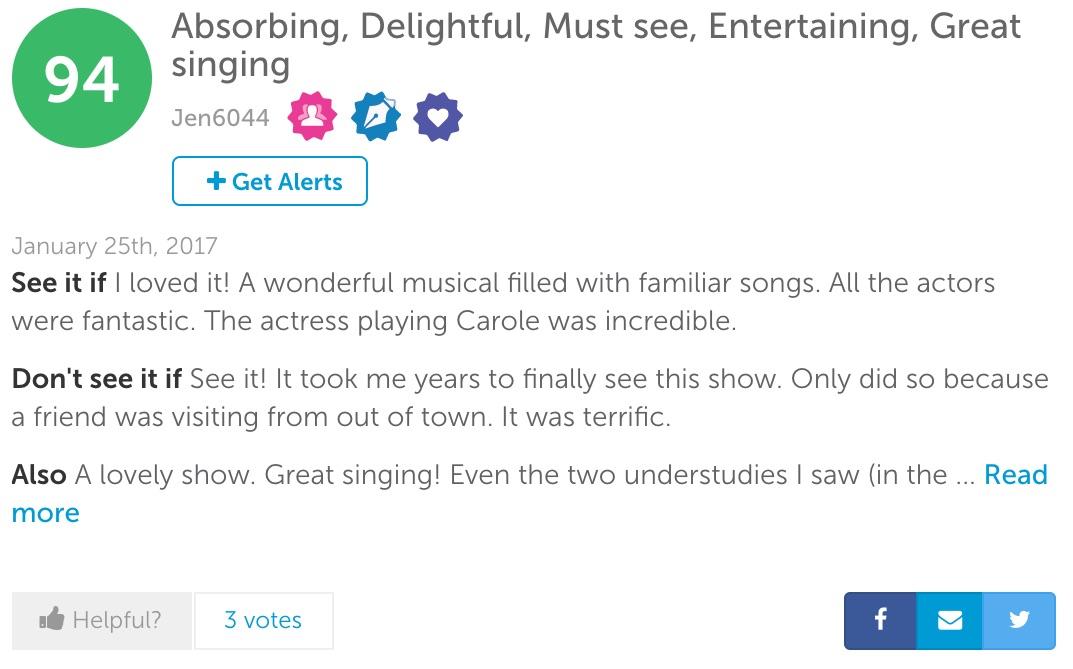The image size is (1073, 669).
Task: Click the blue pen writer badge
Action: coord(375,118)
